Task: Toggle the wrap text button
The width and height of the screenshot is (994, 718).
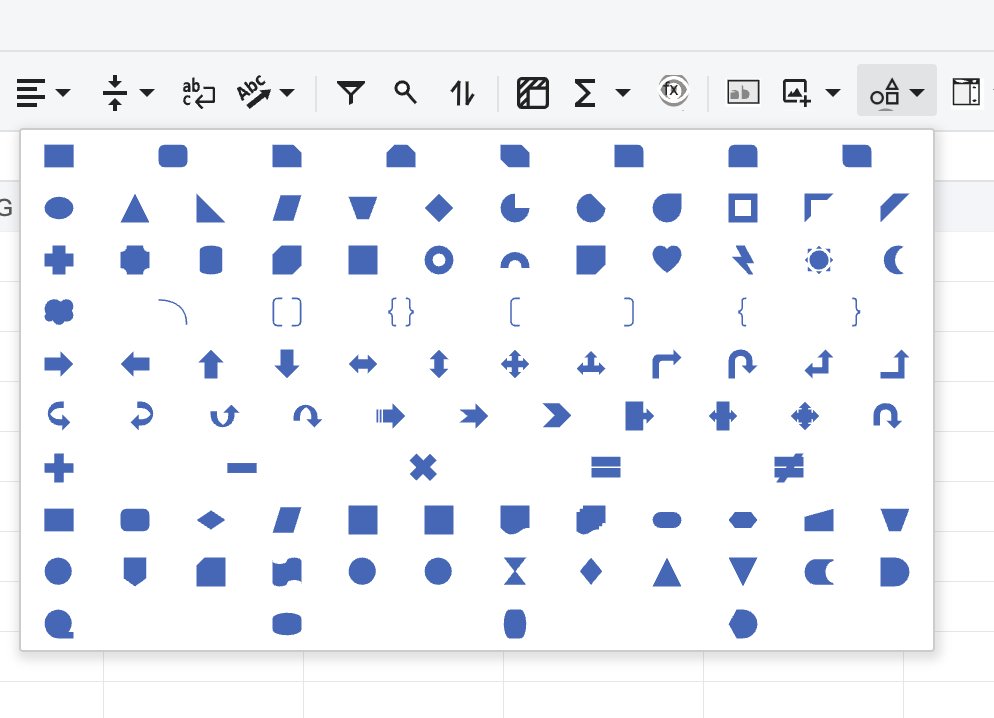Action: pyautogui.click(x=198, y=93)
